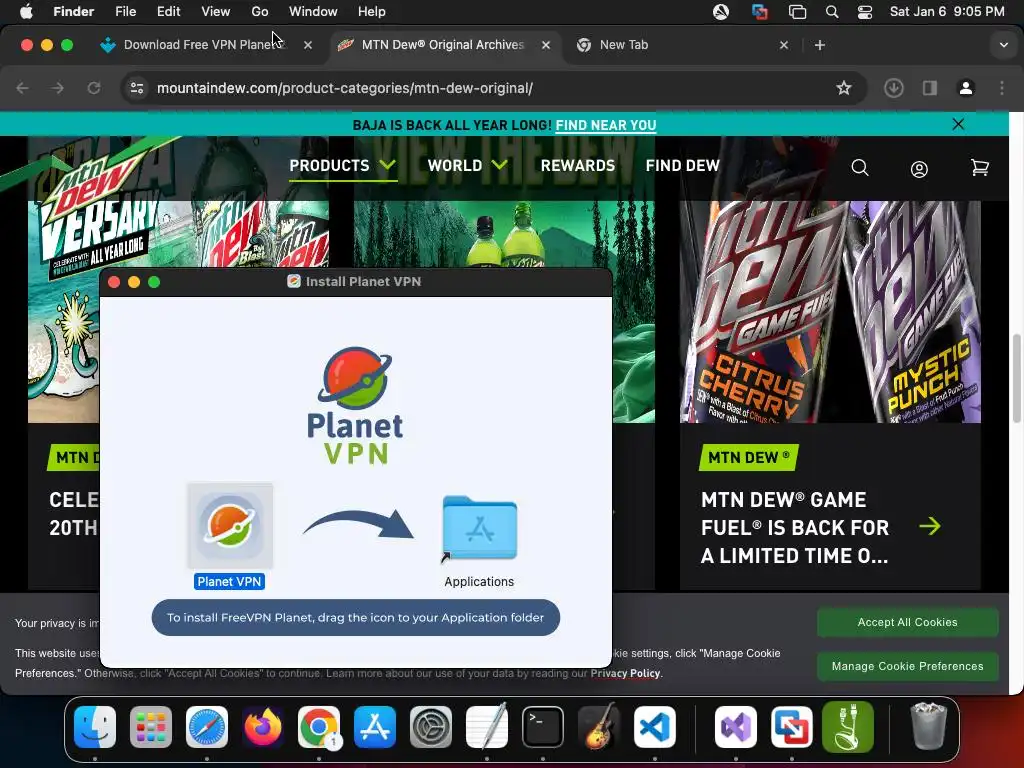The height and width of the screenshot is (768, 1024).
Task: Open the File menu
Action: pos(125,12)
